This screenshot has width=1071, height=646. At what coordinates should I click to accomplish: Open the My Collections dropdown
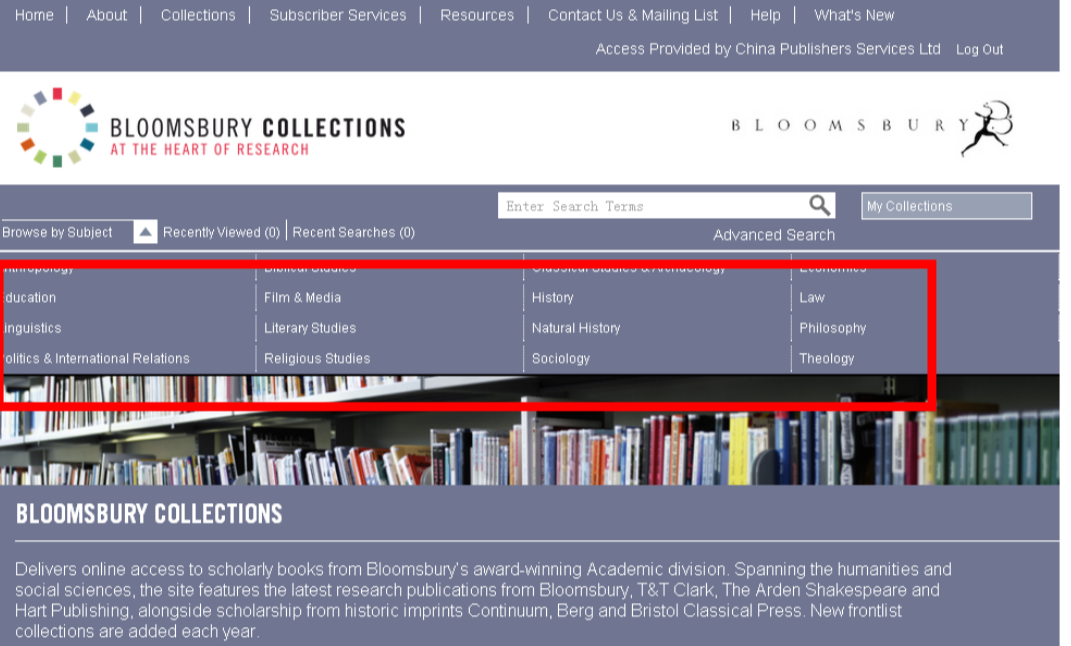click(x=946, y=206)
